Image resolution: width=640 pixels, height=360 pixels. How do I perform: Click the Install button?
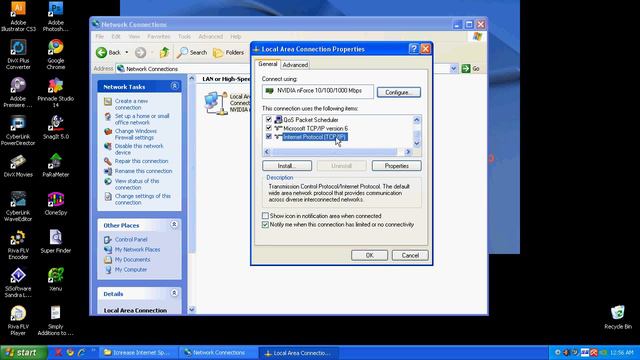tap(287, 166)
